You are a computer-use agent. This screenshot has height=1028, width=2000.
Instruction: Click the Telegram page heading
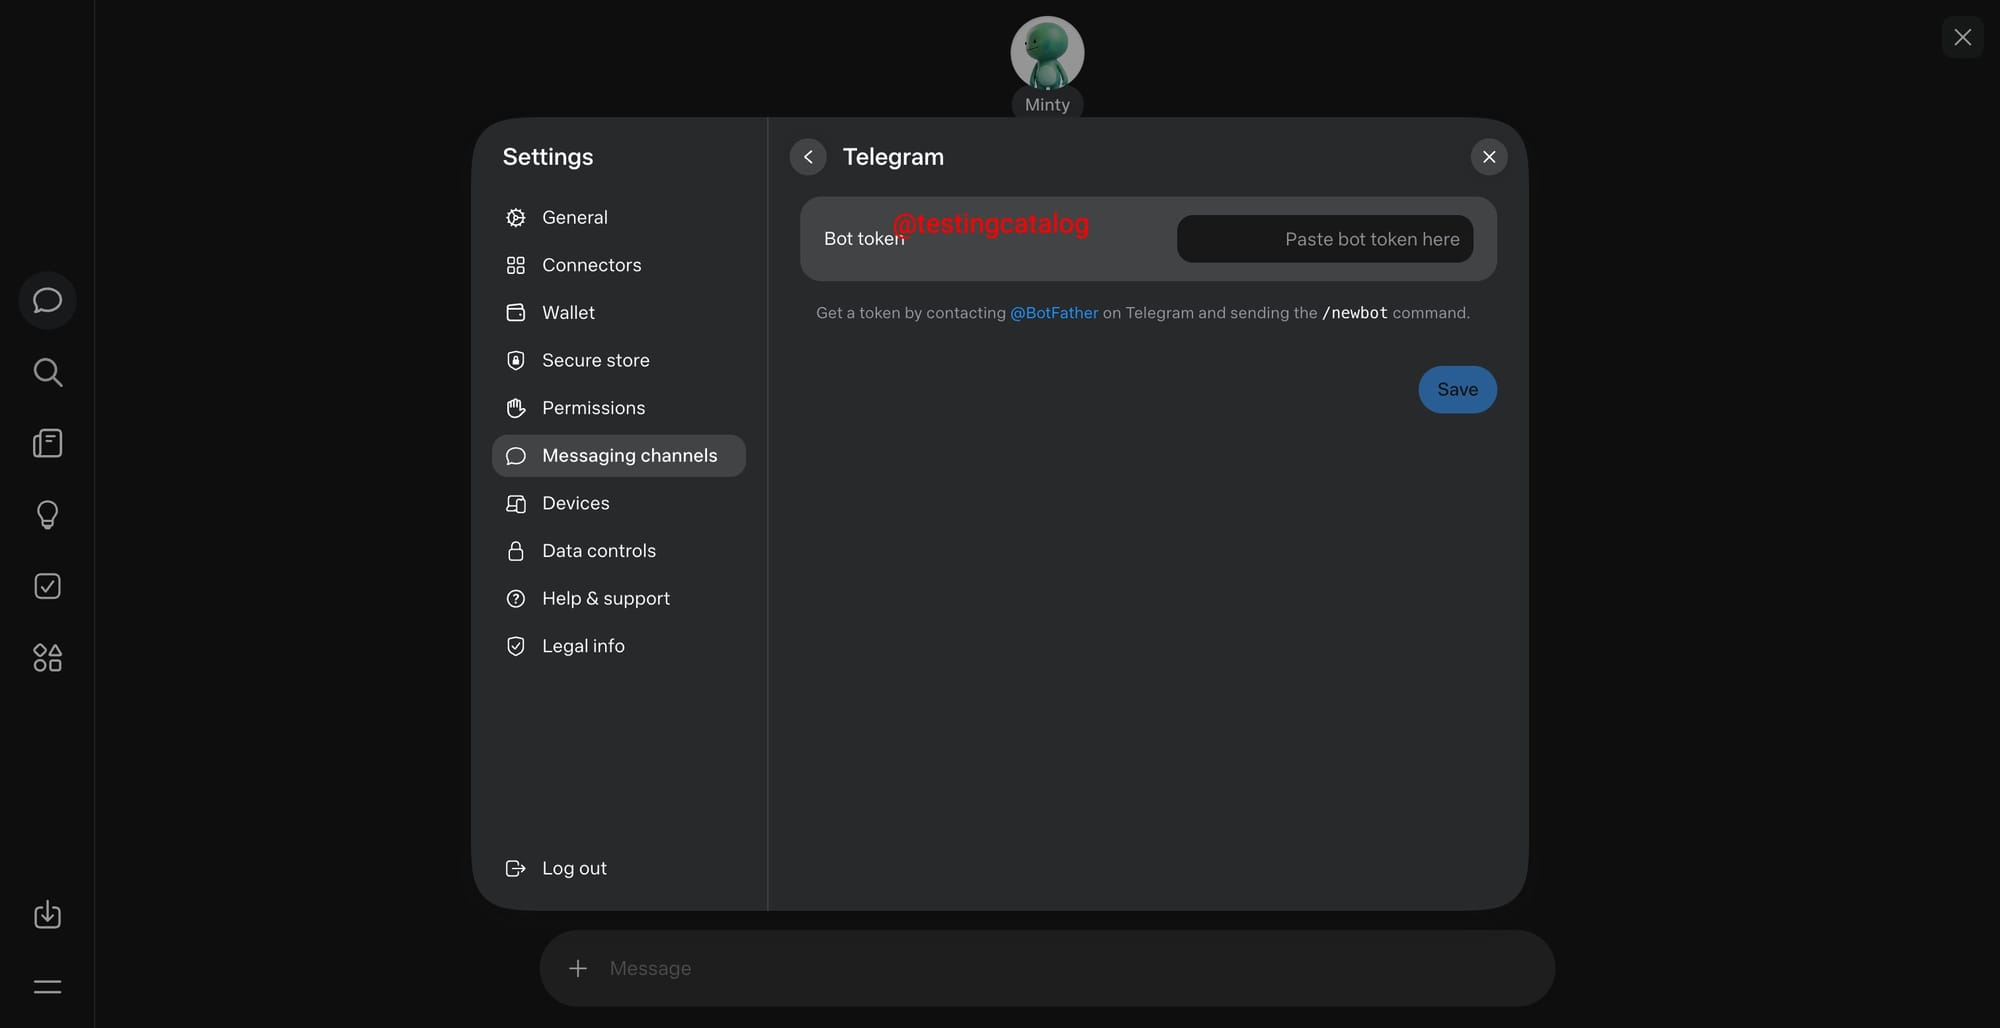point(893,157)
